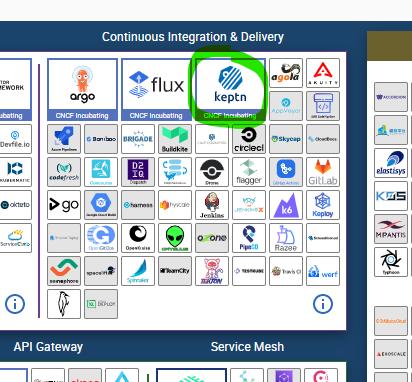Click the Razee tile
The height and width of the screenshot is (382, 412).
pos(286,238)
